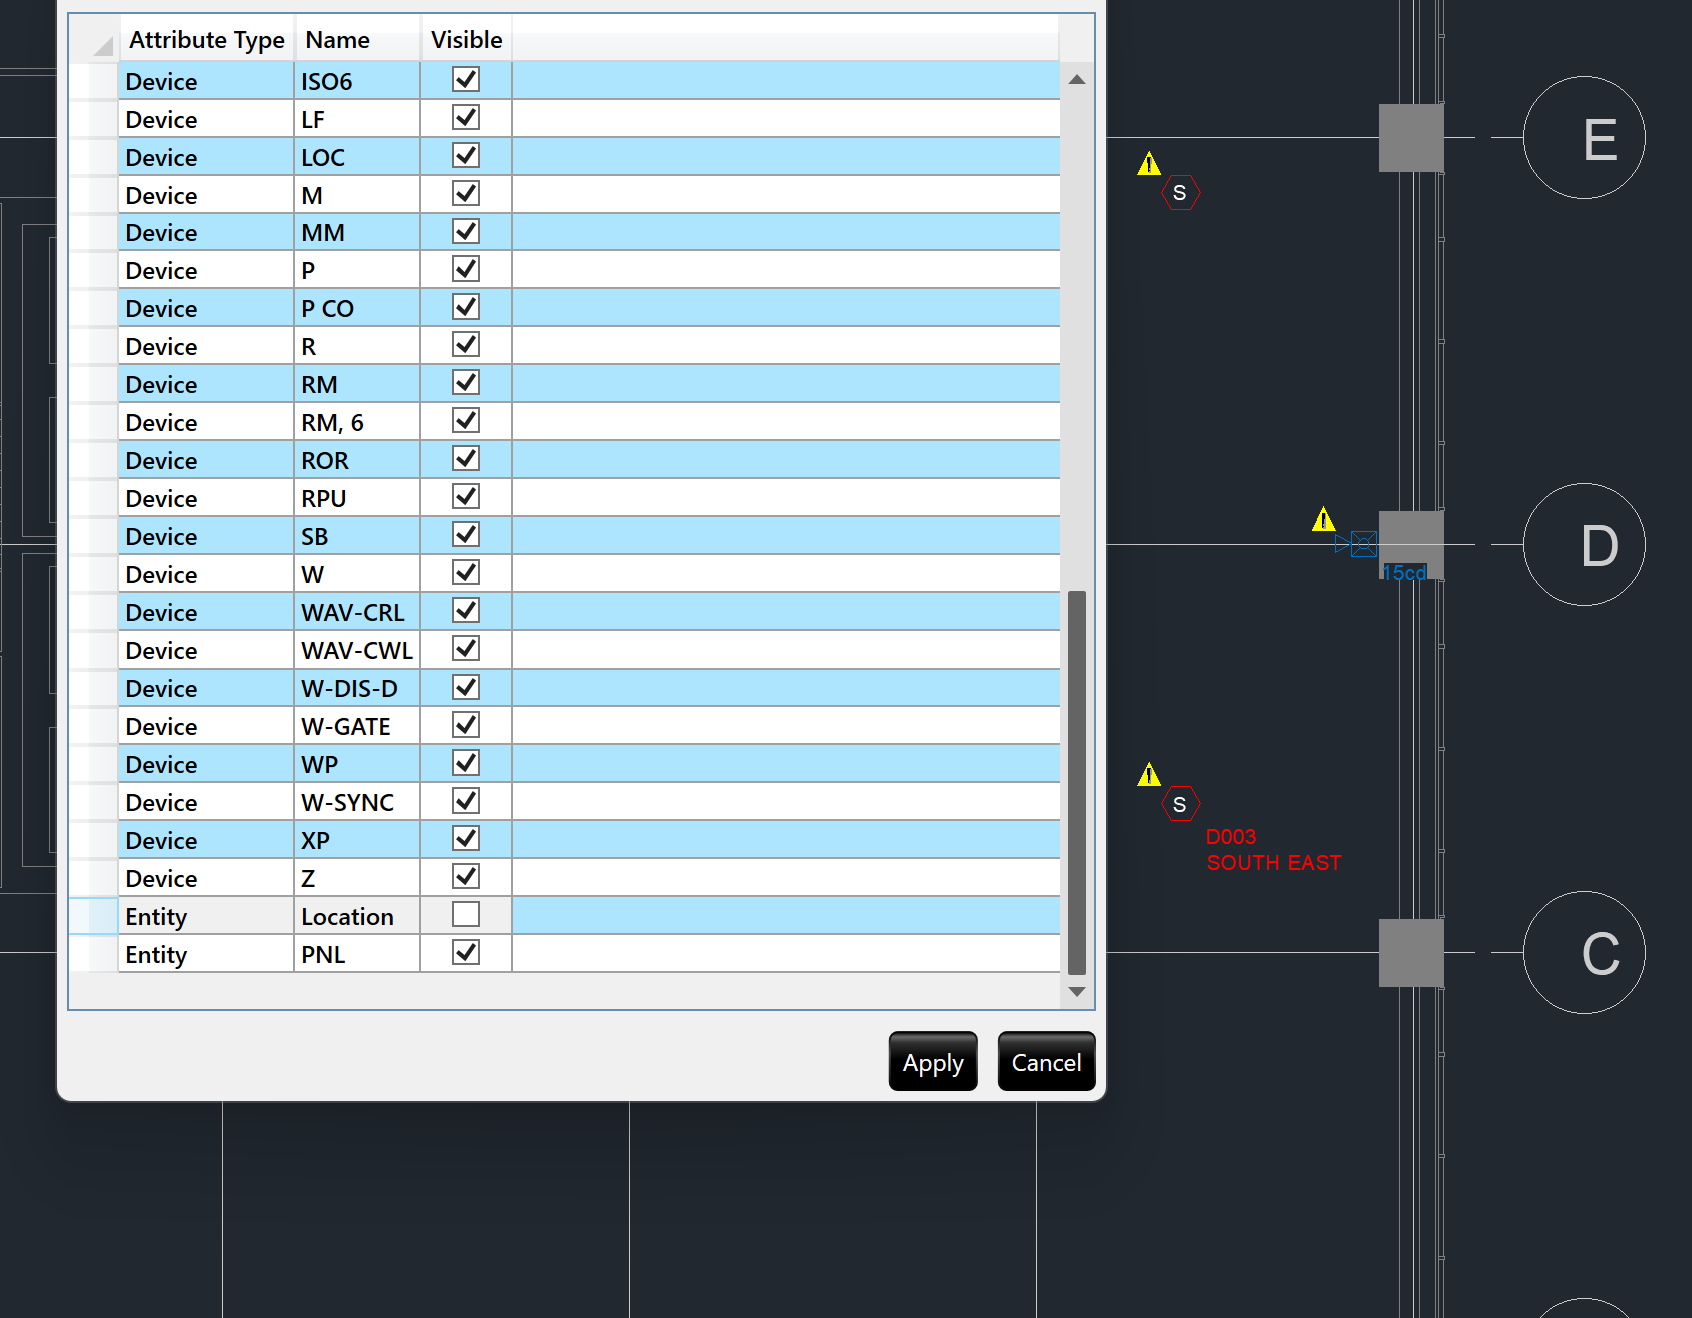The image size is (1692, 1318).
Task: Toggle Visible checkbox for device Z
Action: pos(466,876)
